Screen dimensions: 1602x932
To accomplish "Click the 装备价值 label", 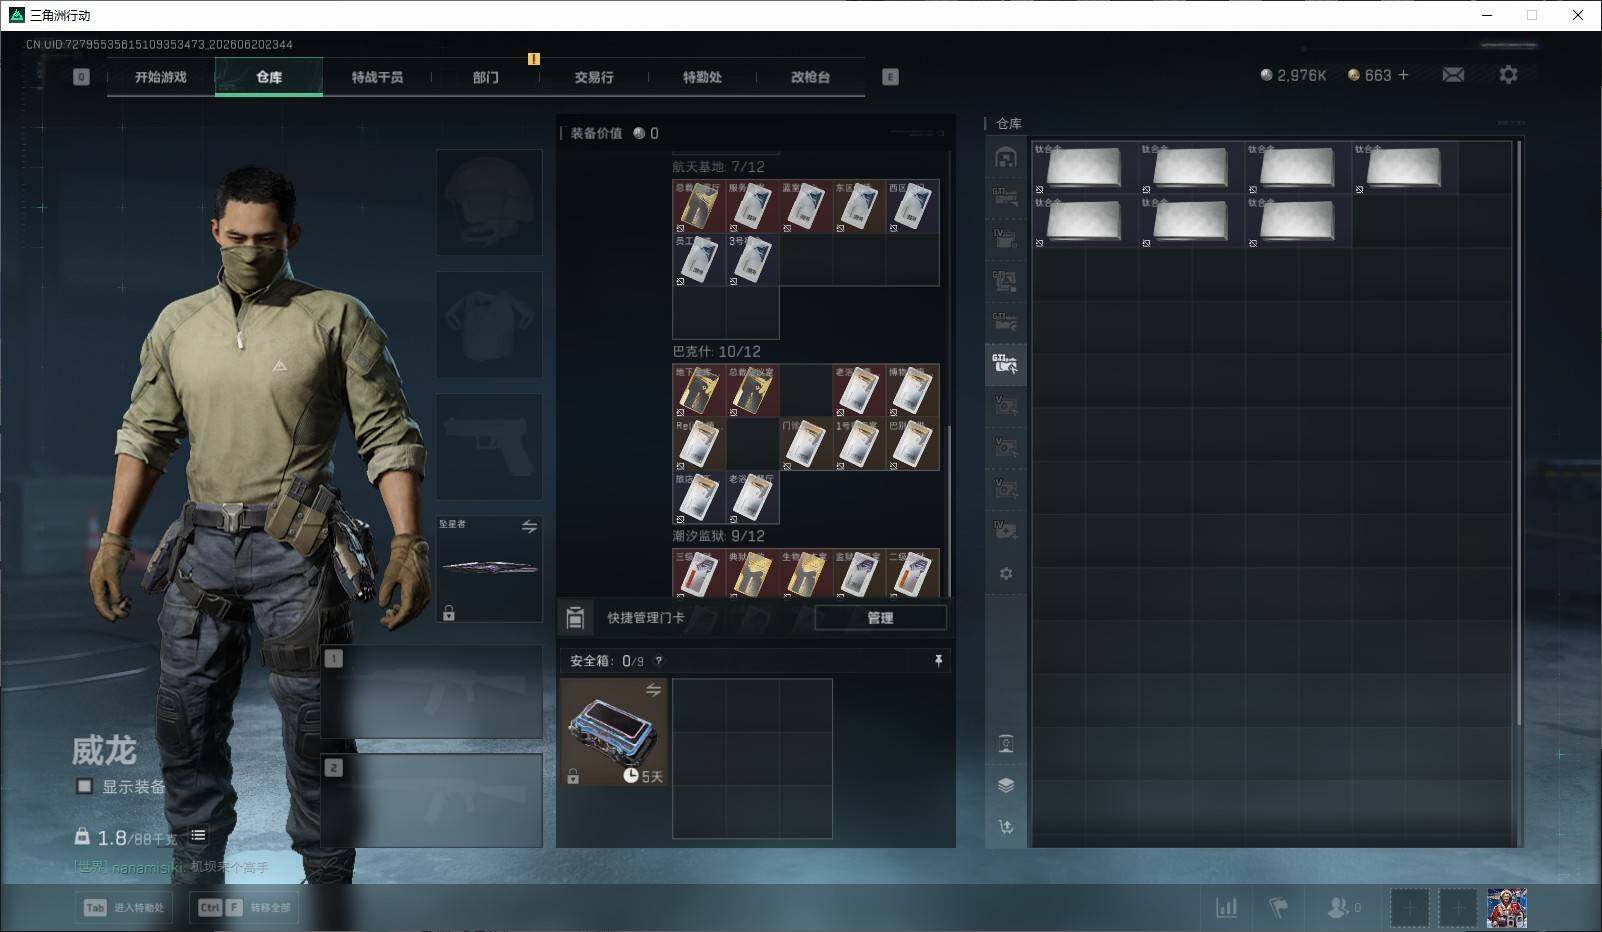I will tap(596, 133).
